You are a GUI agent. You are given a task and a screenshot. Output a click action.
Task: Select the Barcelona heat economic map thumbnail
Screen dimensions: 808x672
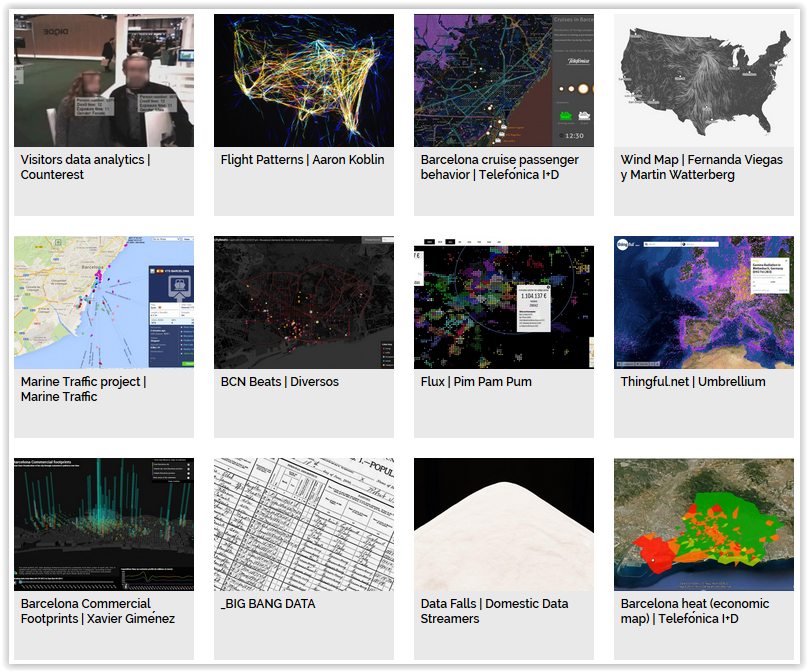703,524
